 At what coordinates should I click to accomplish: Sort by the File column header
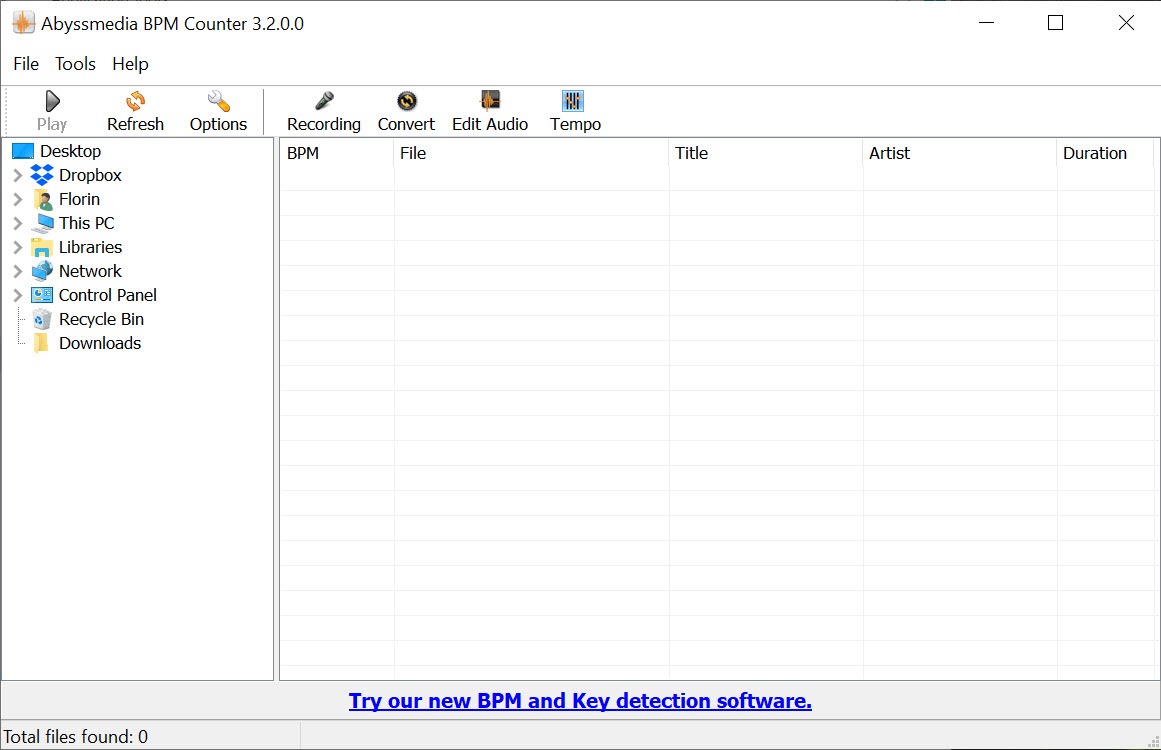pyautogui.click(x=532, y=153)
